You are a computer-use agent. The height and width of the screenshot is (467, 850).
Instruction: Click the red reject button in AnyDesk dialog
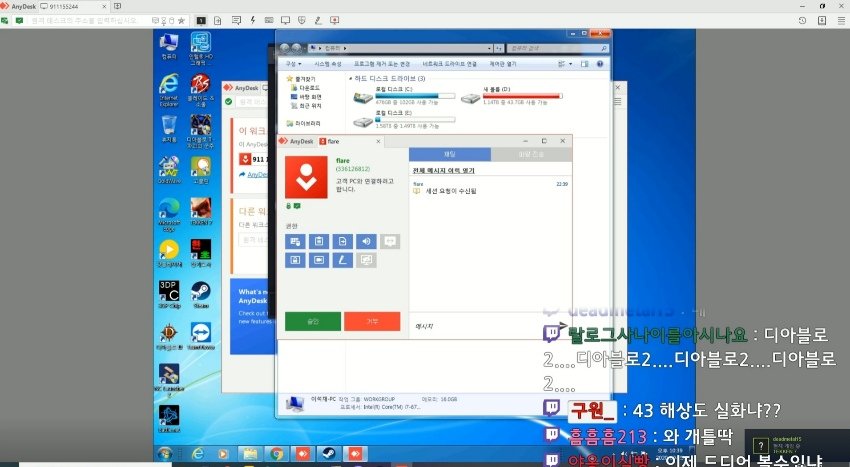(371, 321)
